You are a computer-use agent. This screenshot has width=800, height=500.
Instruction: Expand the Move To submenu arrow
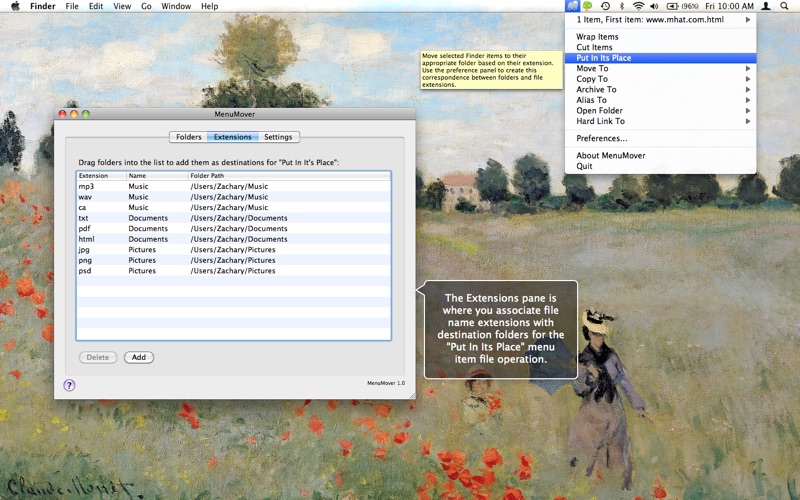pos(748,68)
